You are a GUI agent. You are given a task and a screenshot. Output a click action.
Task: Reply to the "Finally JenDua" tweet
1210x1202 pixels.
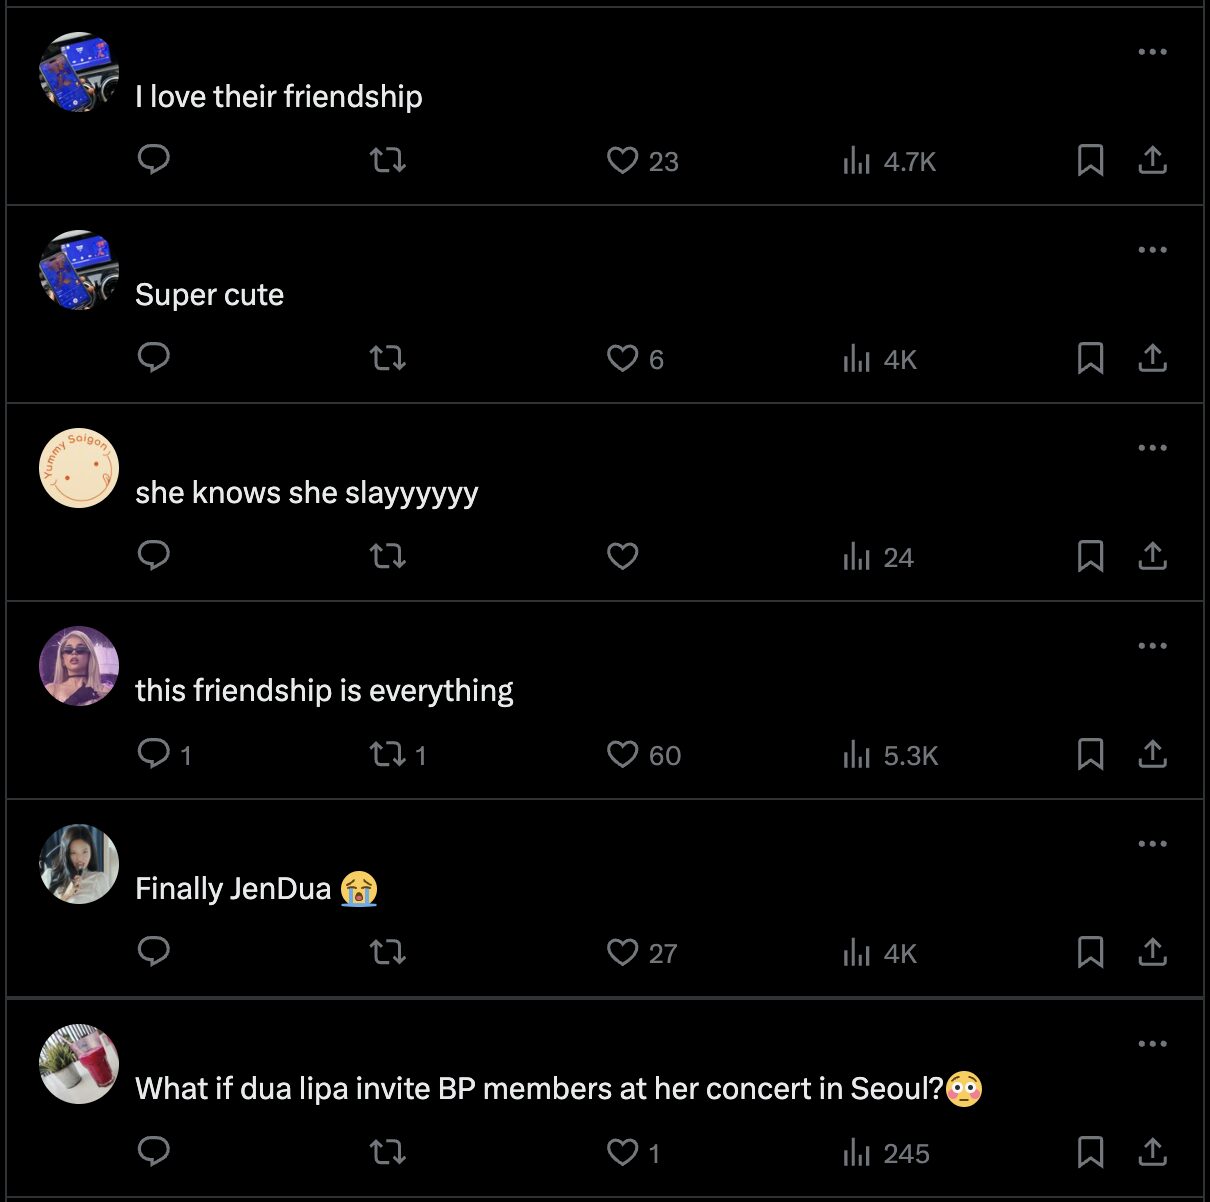(154, 952)
